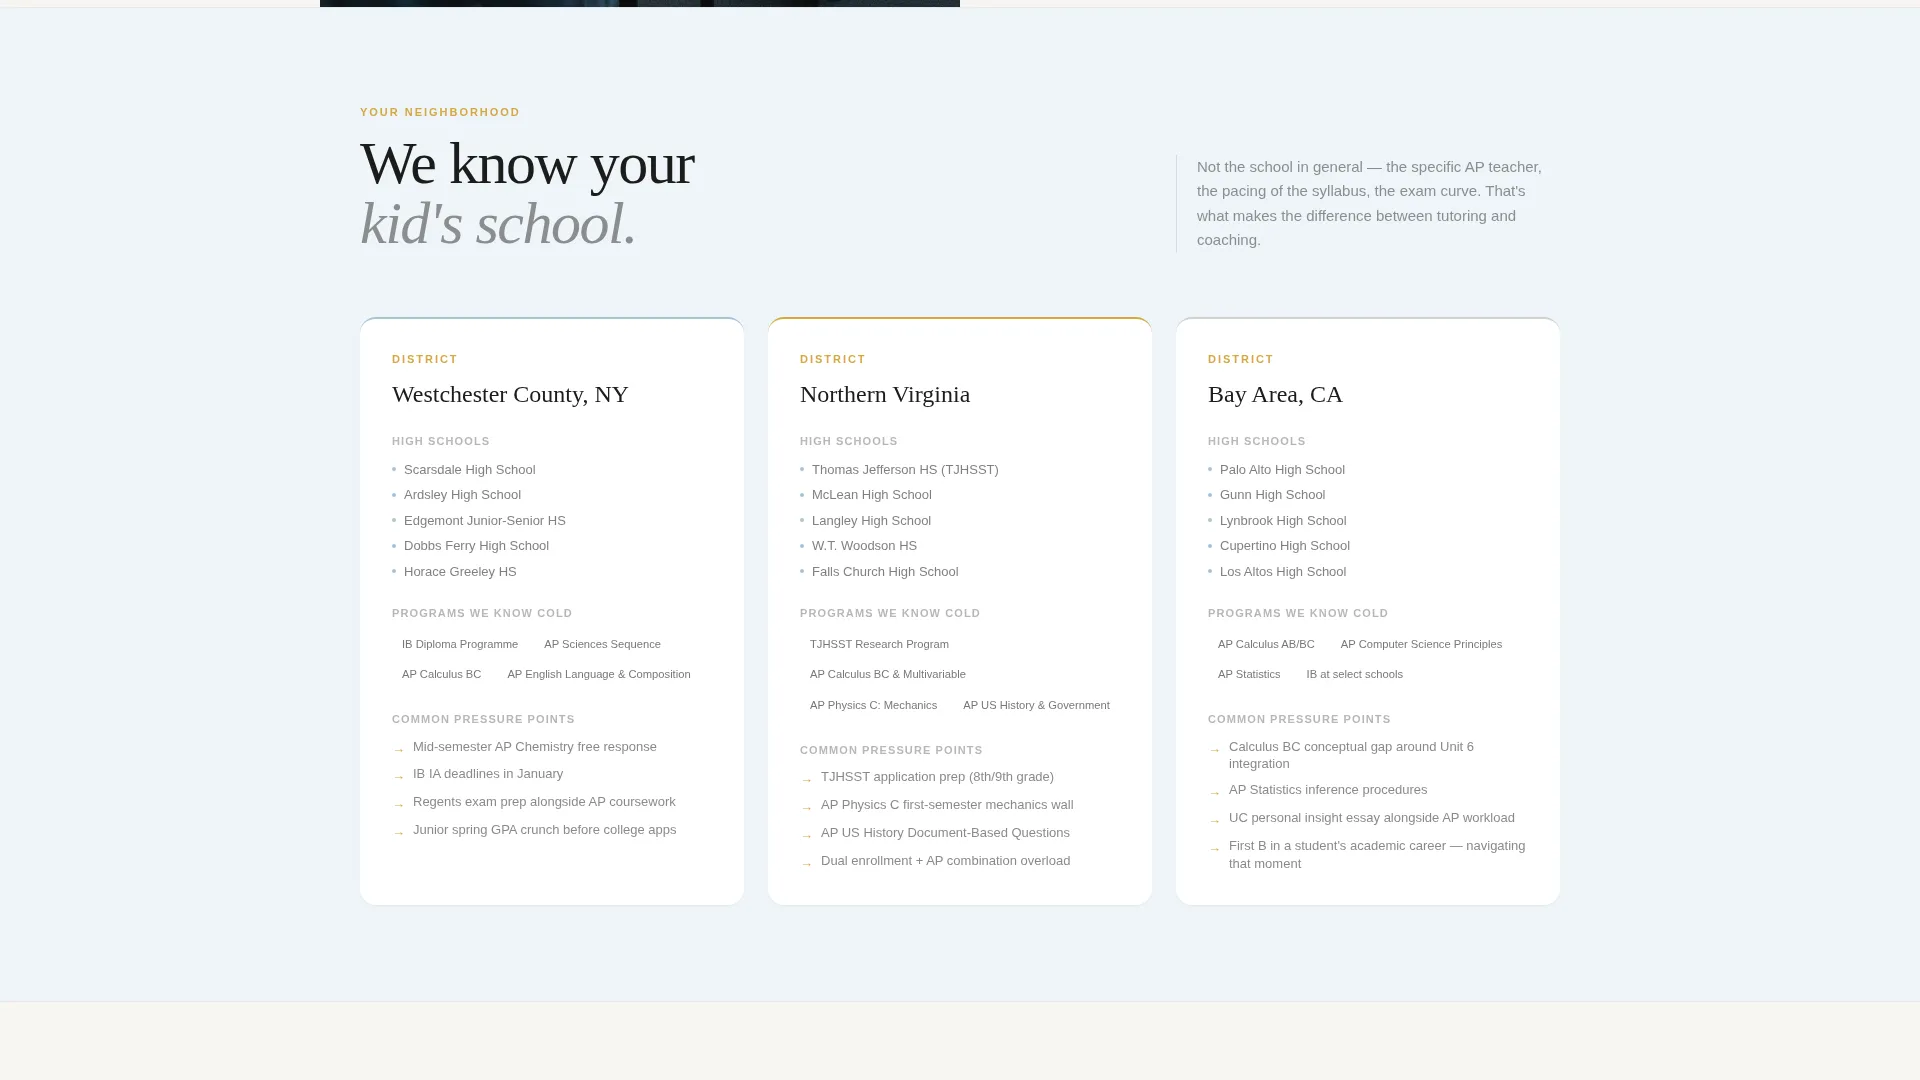Click Mid-semester AP Chemistry free response item
This screenshot has width=1920, height=1080.
point(535,747)
